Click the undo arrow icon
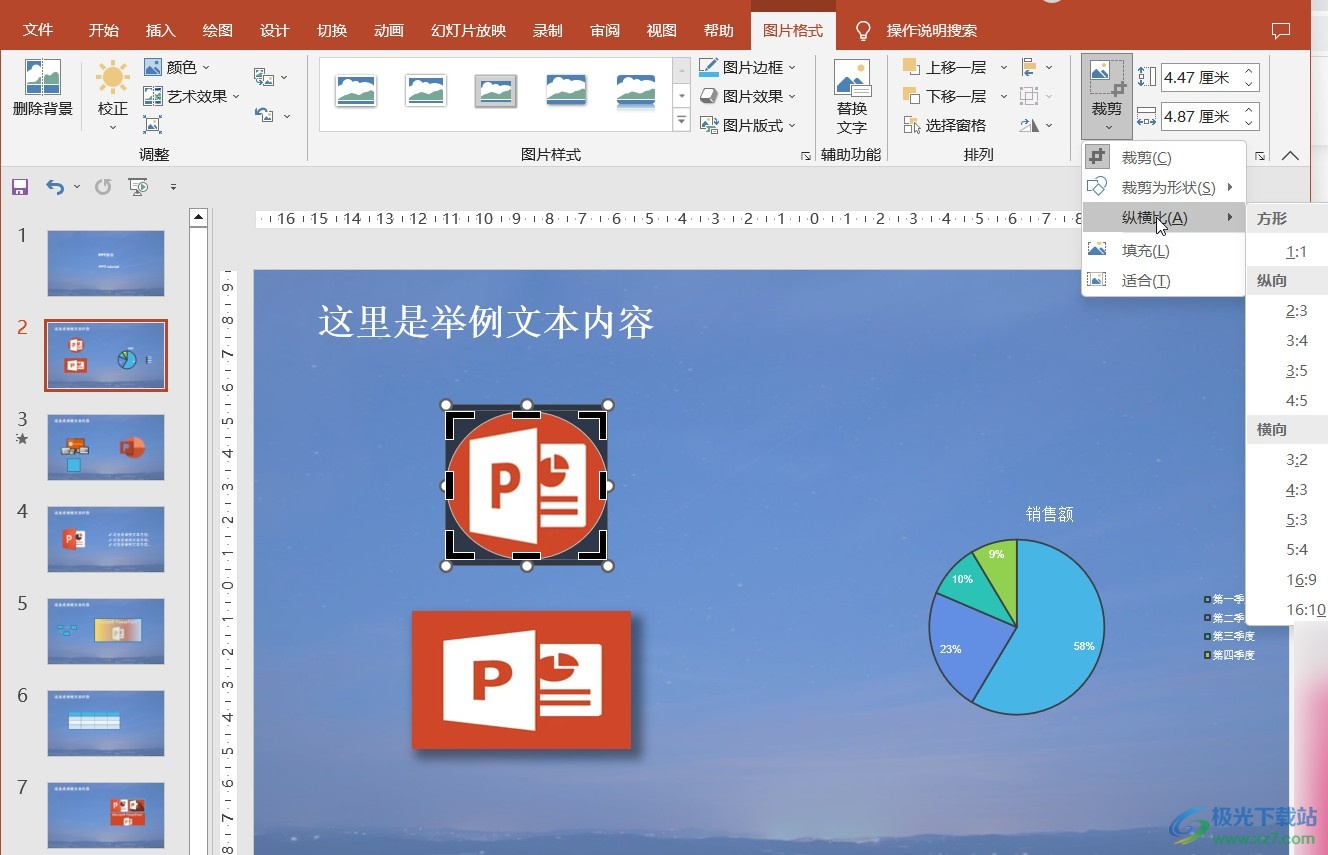This screenshot has height=855, width=1328. pos(55,187)
